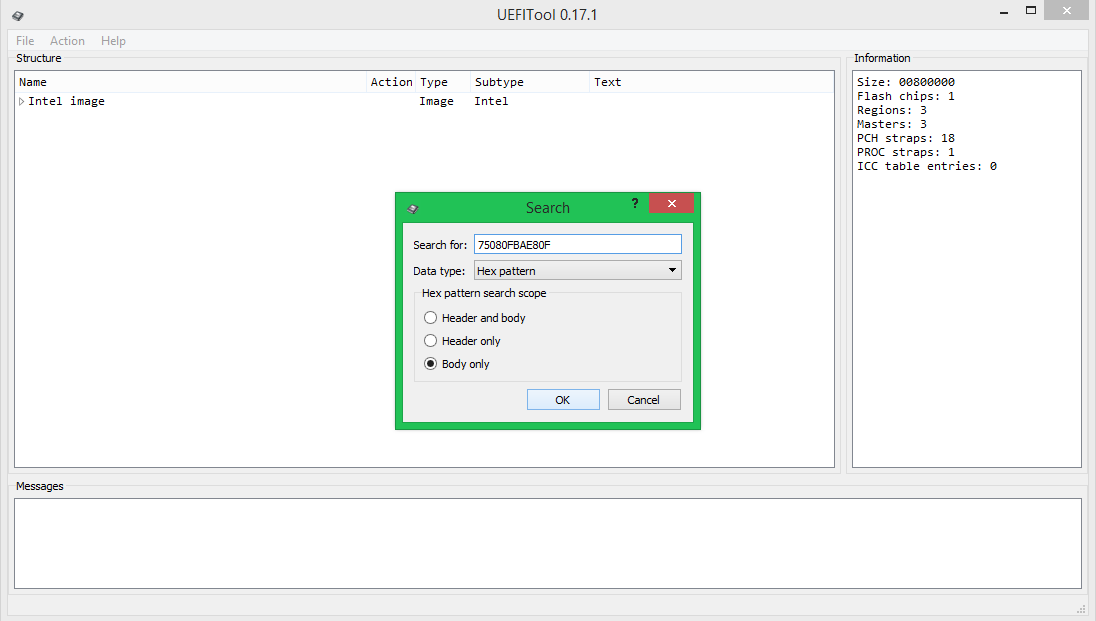The width and height of the screenshot is (1096, 621).
Task: Close the Search dialog
Action: 672,204
